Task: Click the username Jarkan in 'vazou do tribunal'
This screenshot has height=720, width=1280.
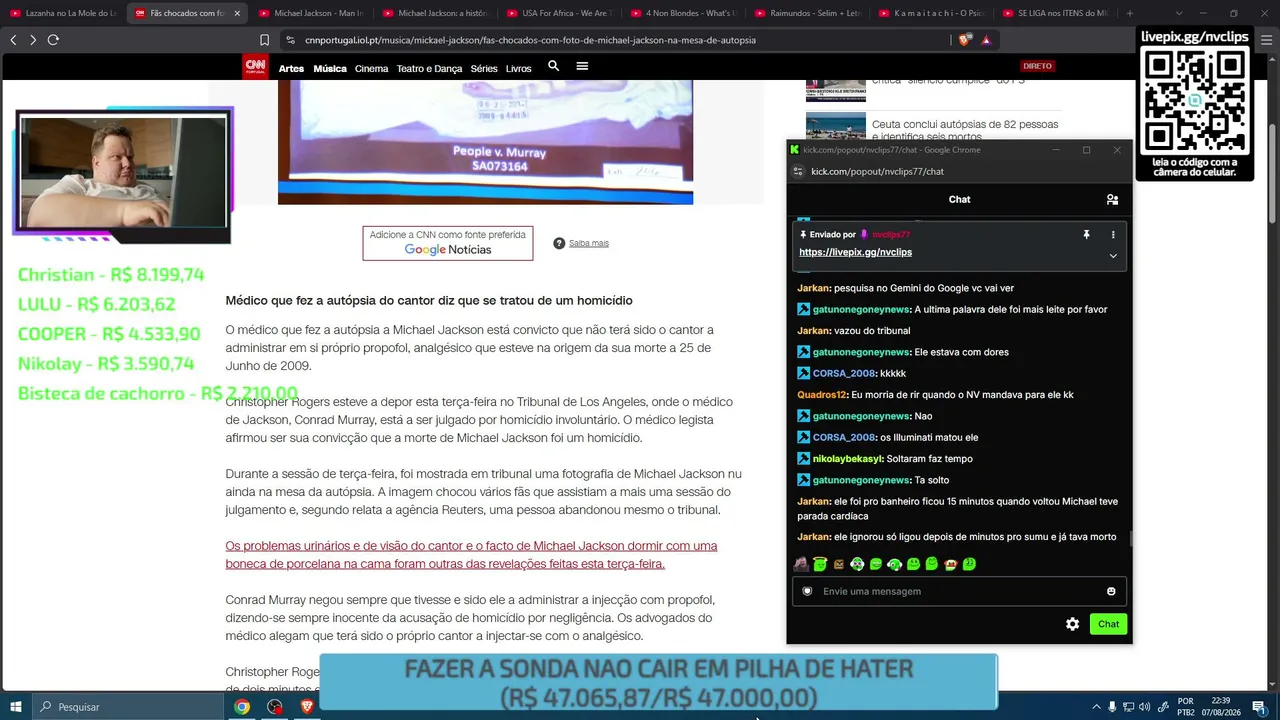Action: (814, 330)
